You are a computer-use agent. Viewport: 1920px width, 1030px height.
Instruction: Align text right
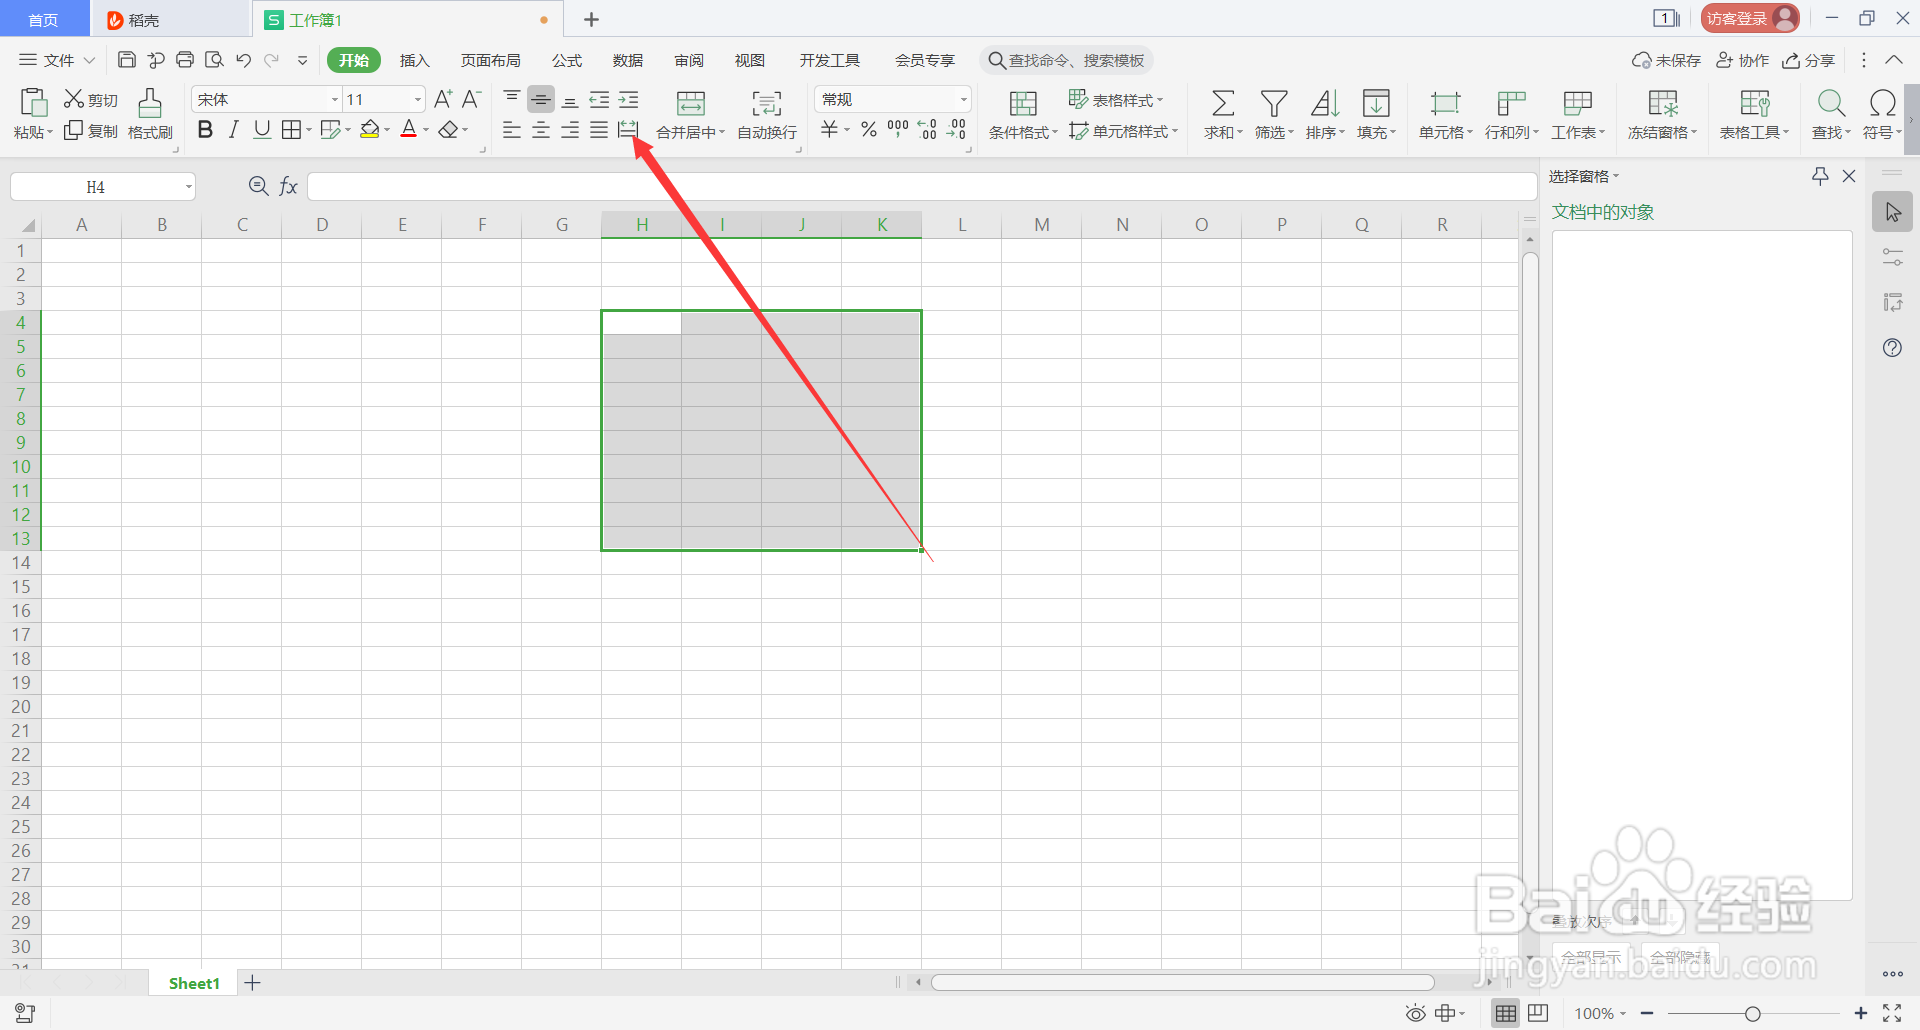pyautogui.click(x=570, y=130)
